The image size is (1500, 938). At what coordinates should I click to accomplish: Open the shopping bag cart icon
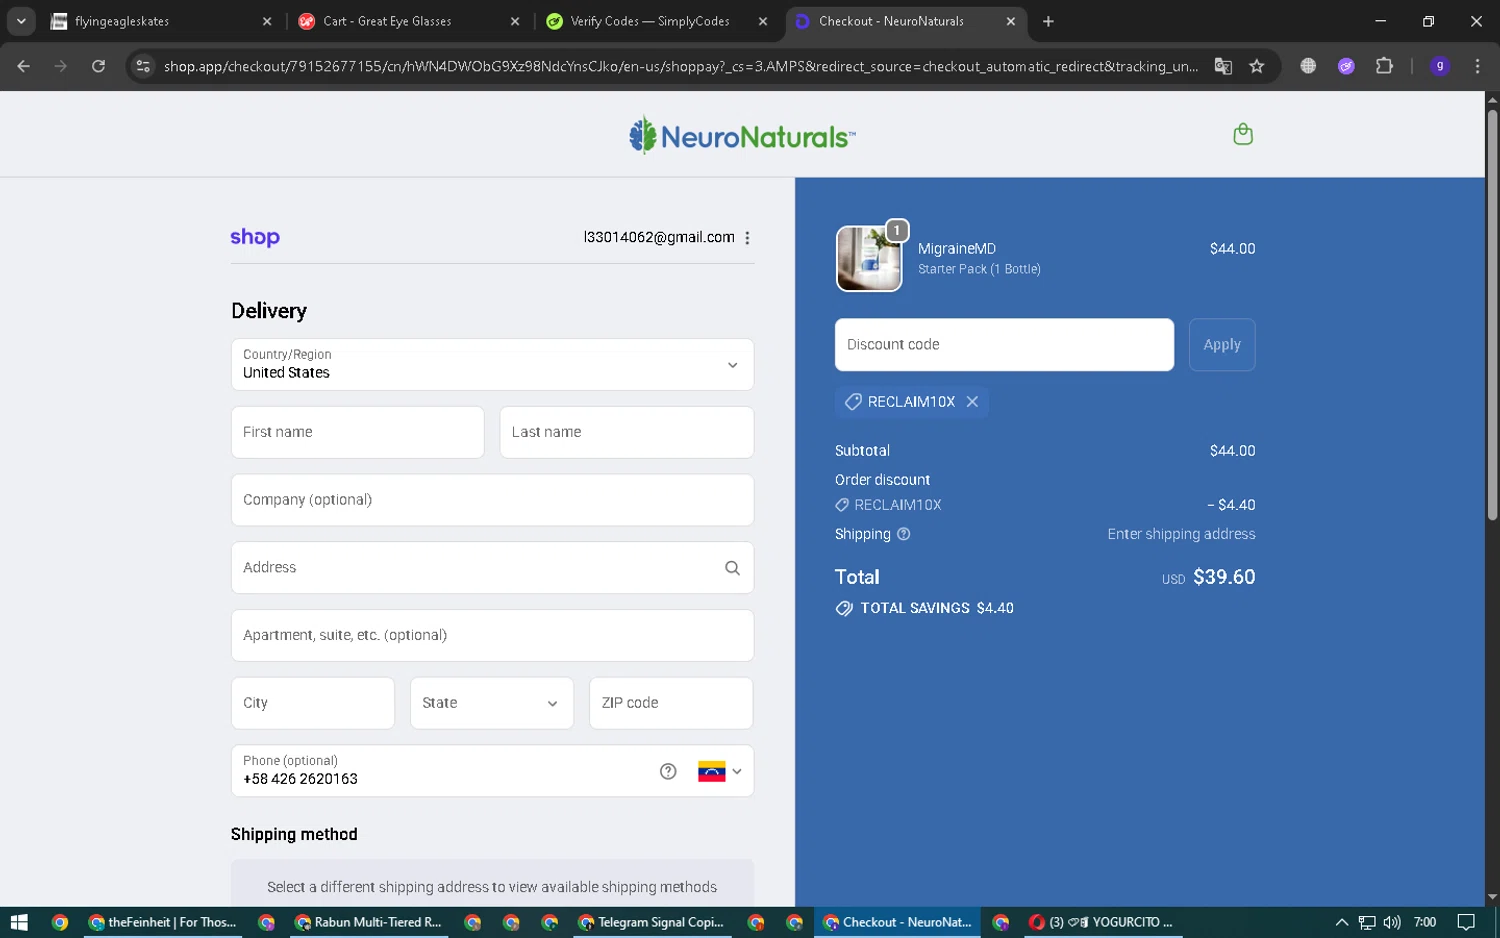click(x=1243, y=134)
